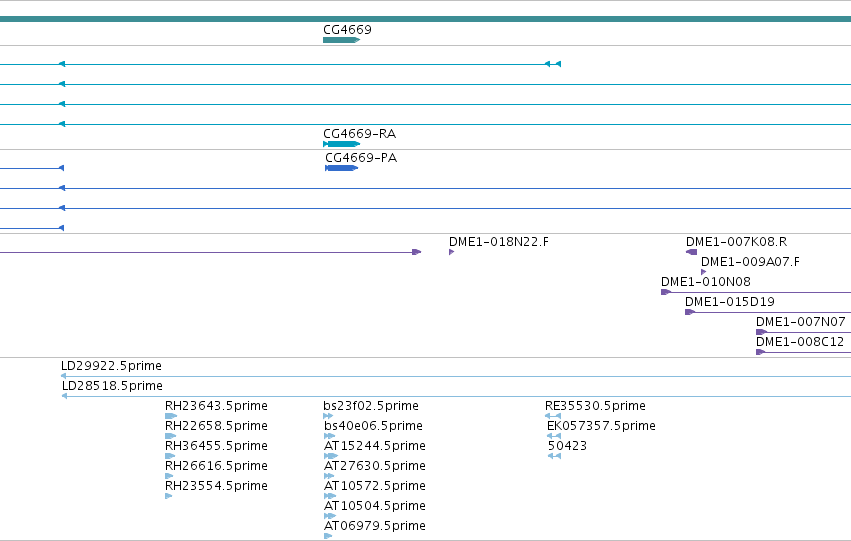Select the RH36455.5prime label
851x541 pixels.
(x=216, y=446)
